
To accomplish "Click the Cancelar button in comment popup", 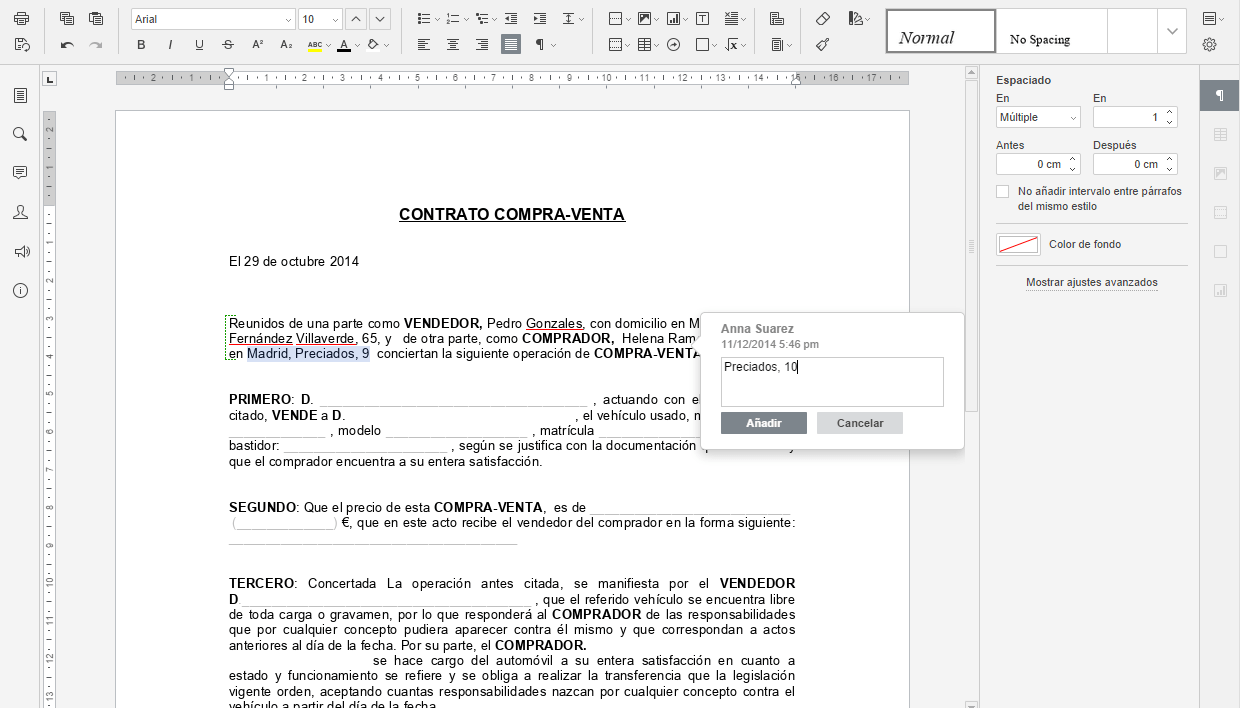I will click(x=860, y=423).
